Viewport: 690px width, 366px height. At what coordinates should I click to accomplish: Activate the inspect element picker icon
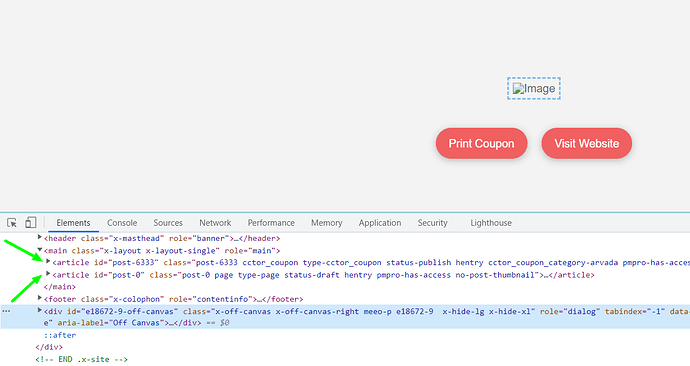pos(12,223)
